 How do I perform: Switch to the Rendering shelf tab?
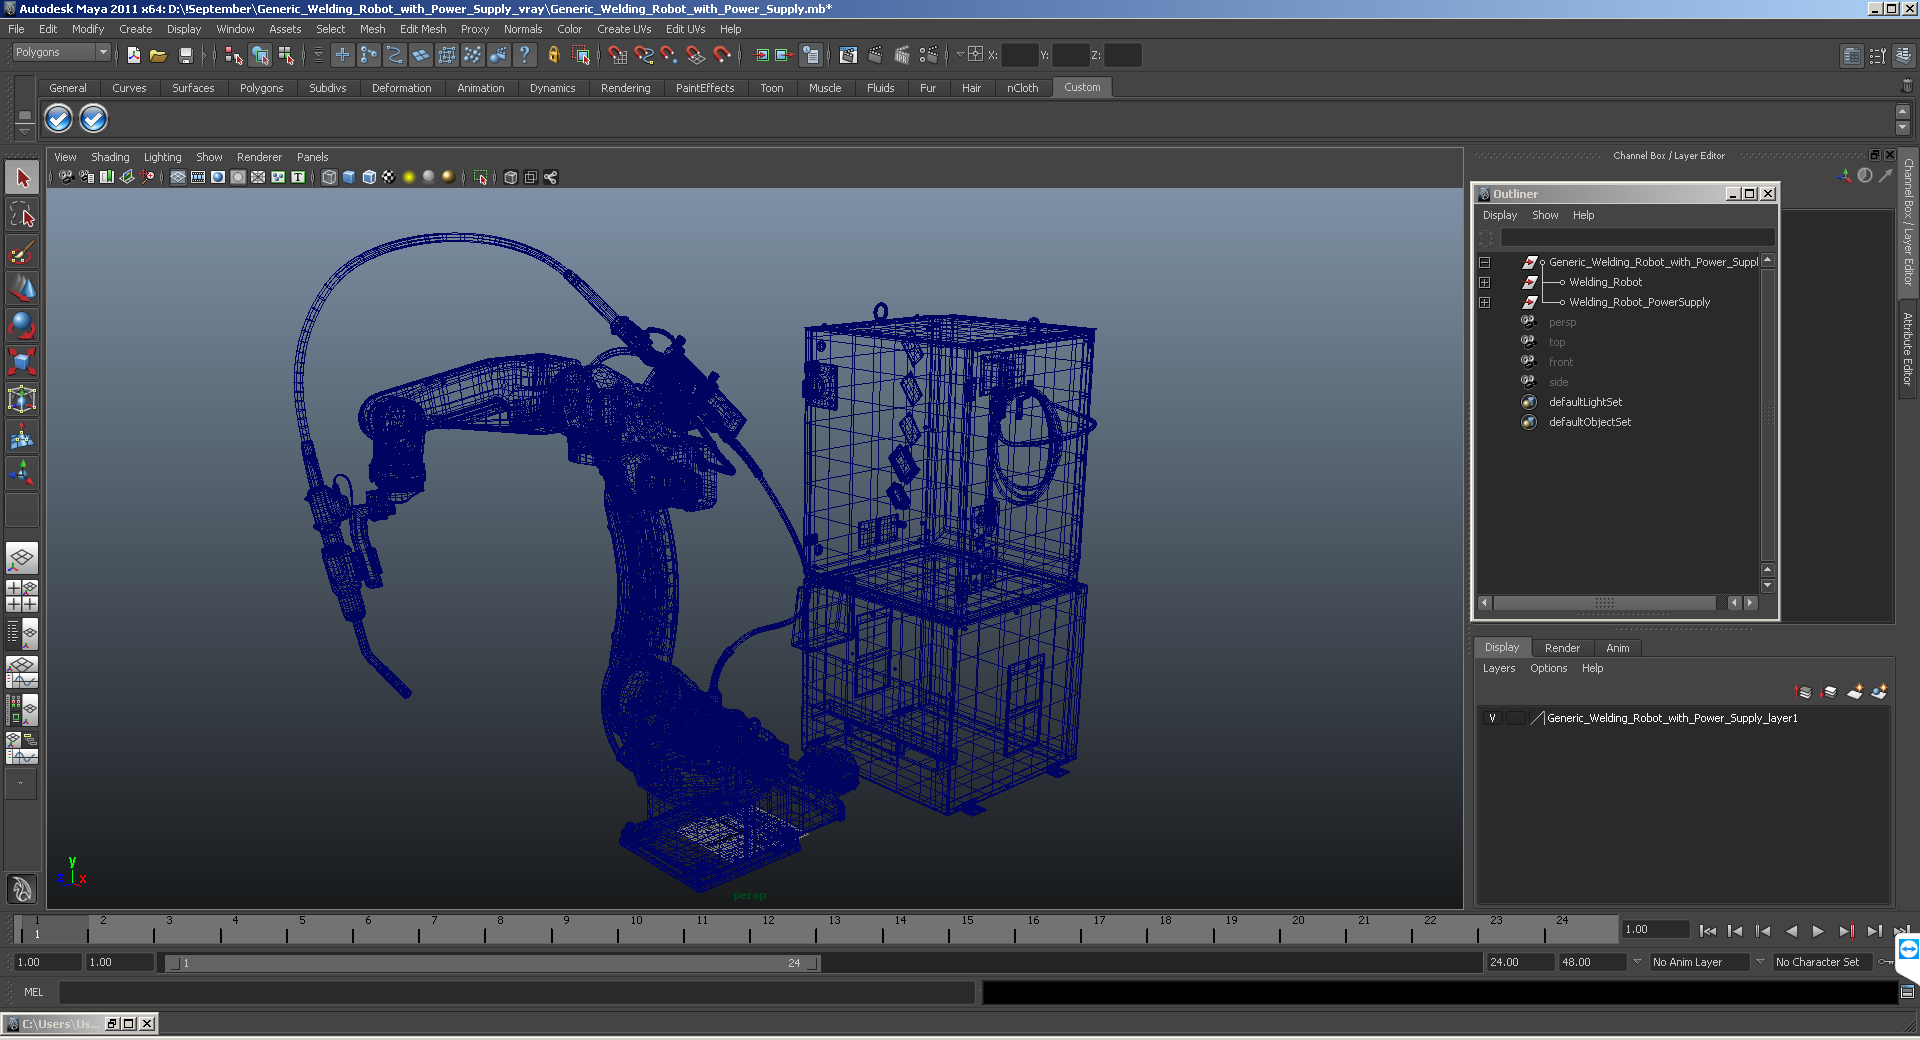(625, 88)
